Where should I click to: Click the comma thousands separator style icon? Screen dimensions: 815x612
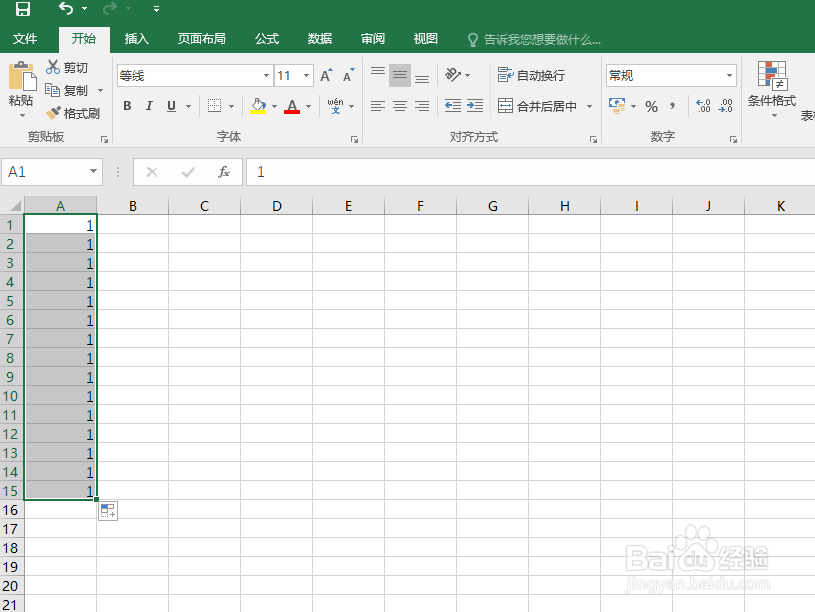pyautogui.click(x=672, y=104)
